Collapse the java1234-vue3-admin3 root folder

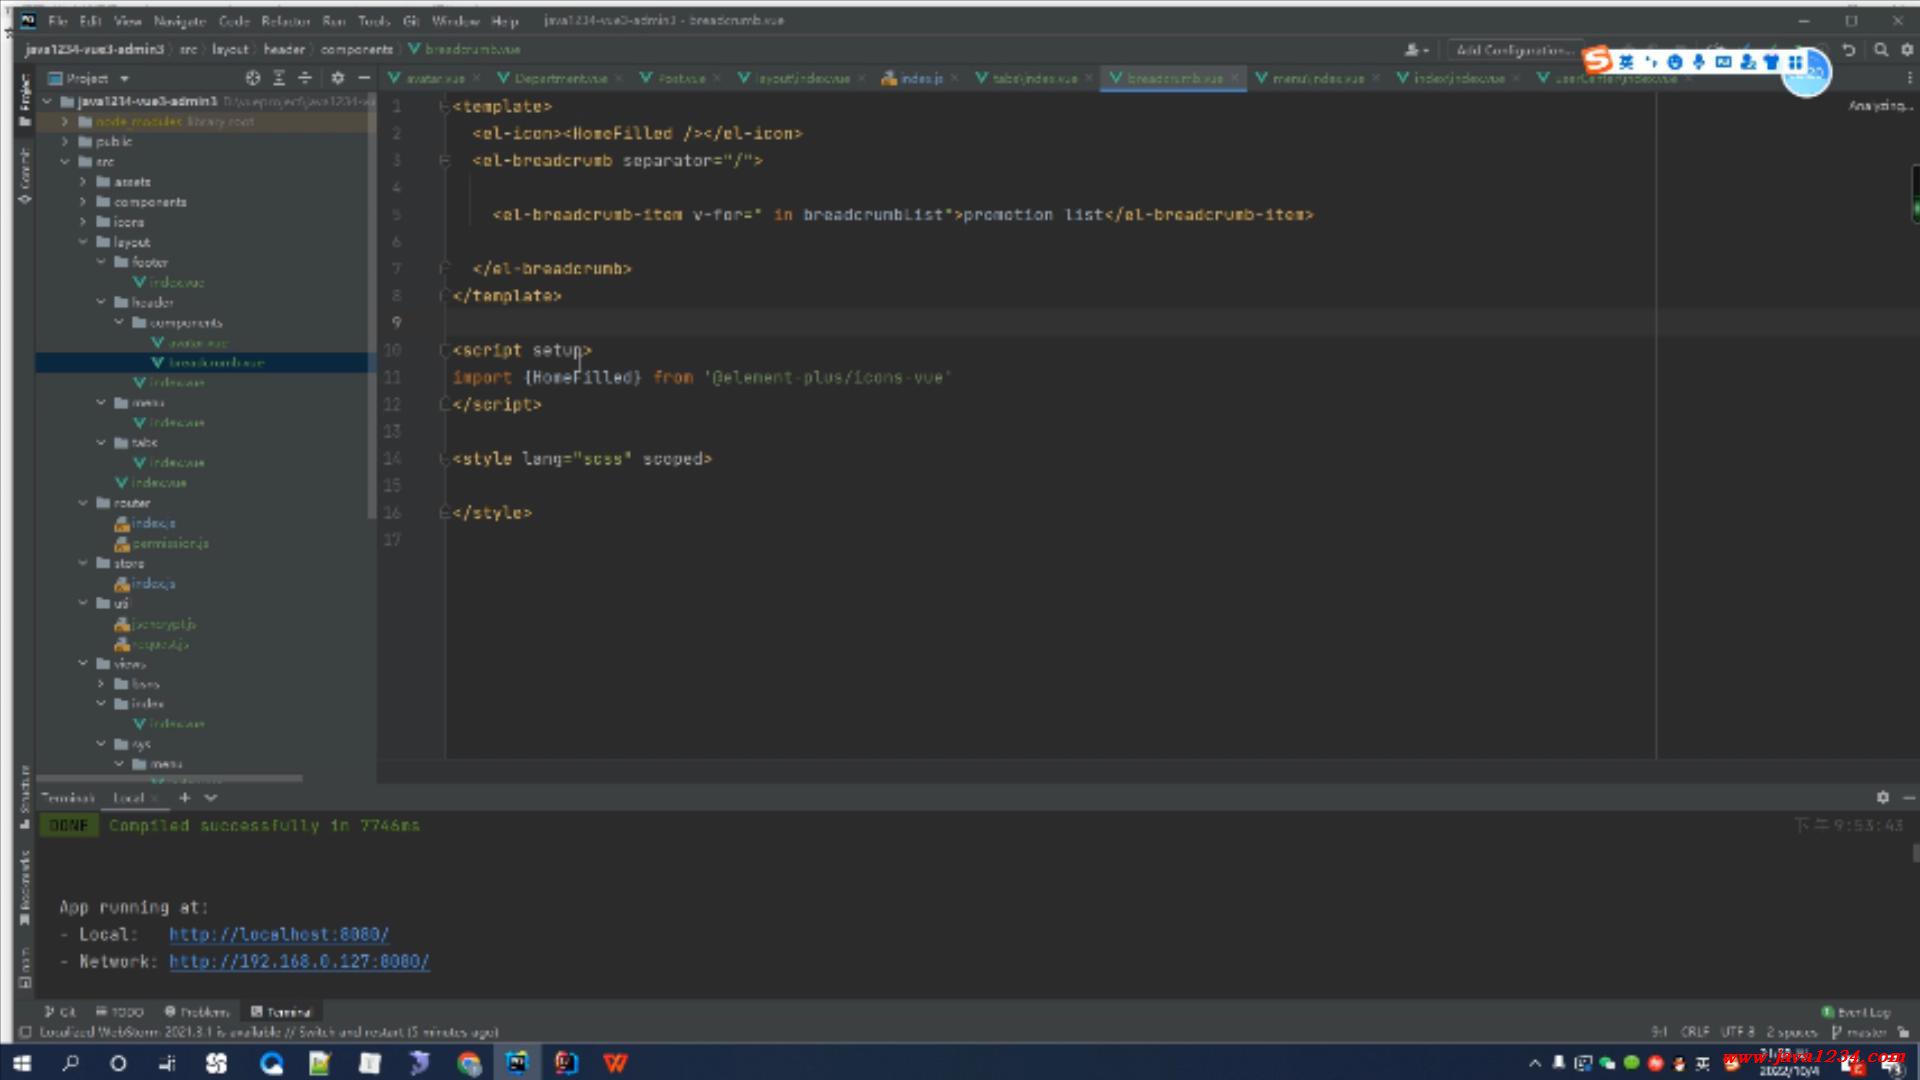pos(47,101)
